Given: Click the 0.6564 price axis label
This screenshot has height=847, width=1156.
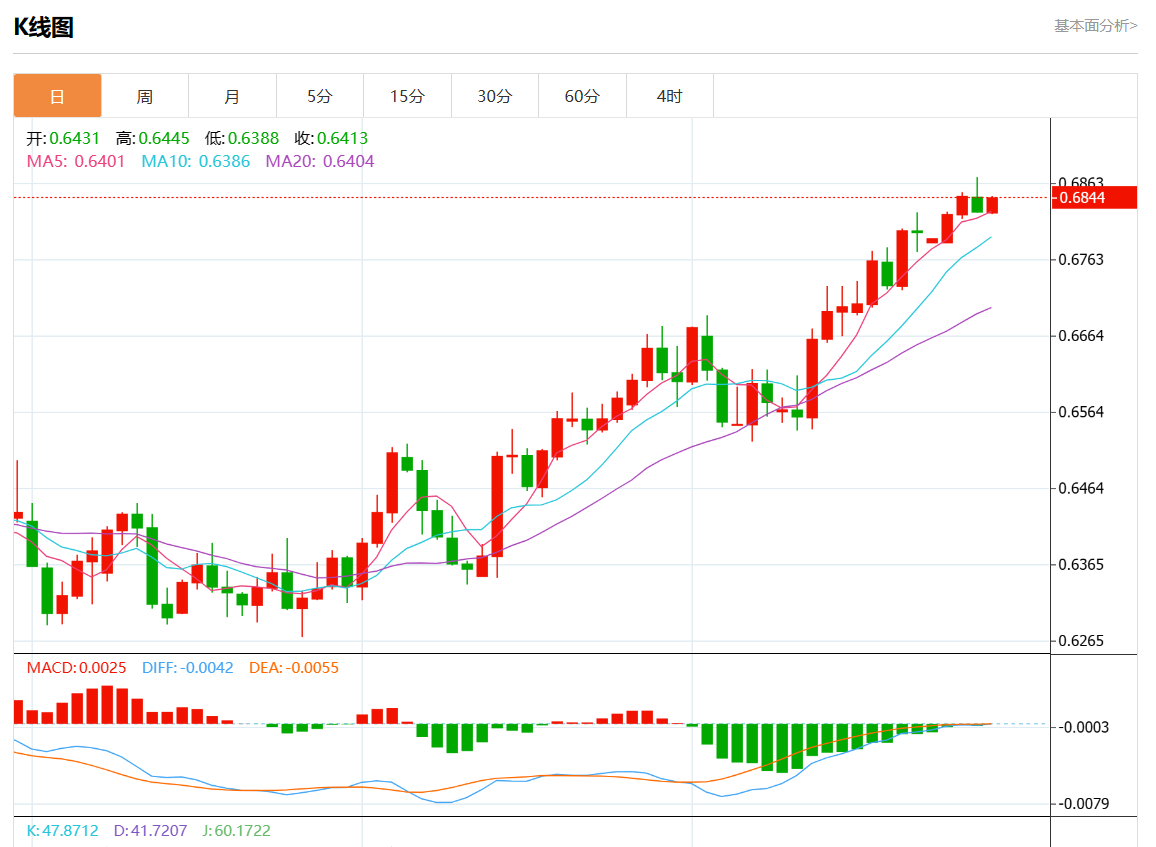Looking at the screenshot, I should point(1081,412).
